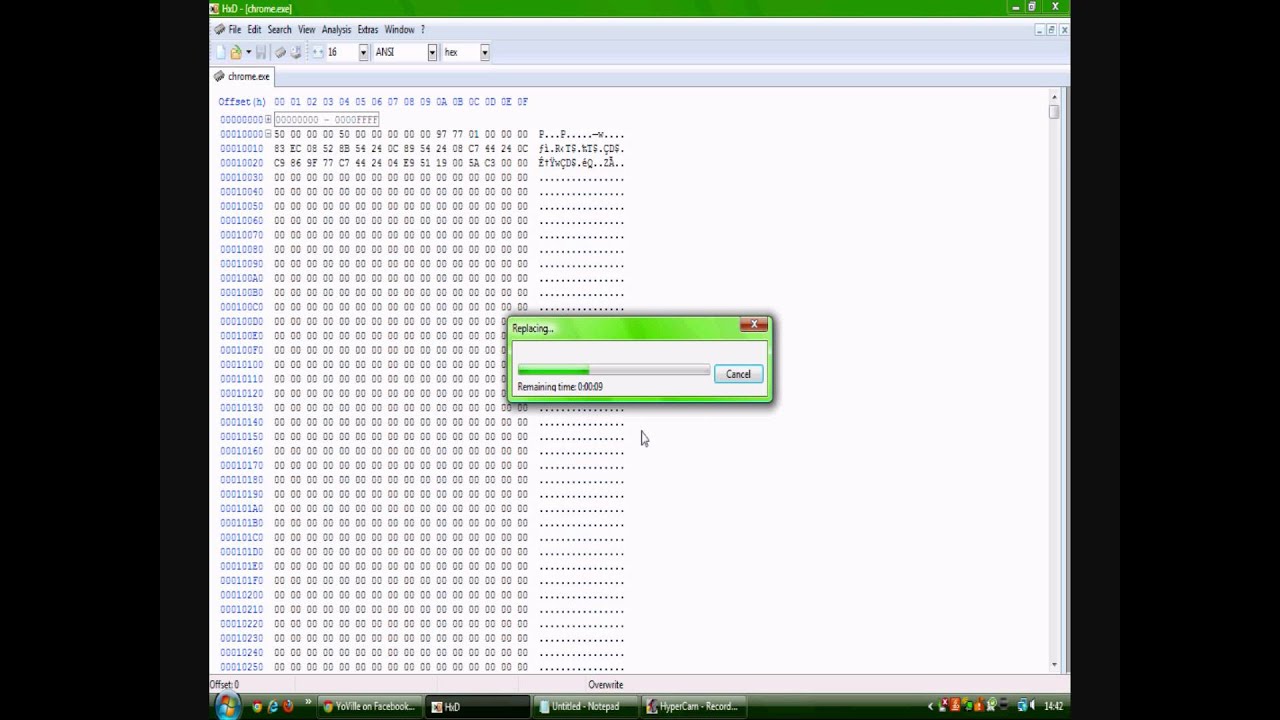Click the Offset: 0 status bar entry
Viewport: 1280px width, 720px height.
click(224, 685)
